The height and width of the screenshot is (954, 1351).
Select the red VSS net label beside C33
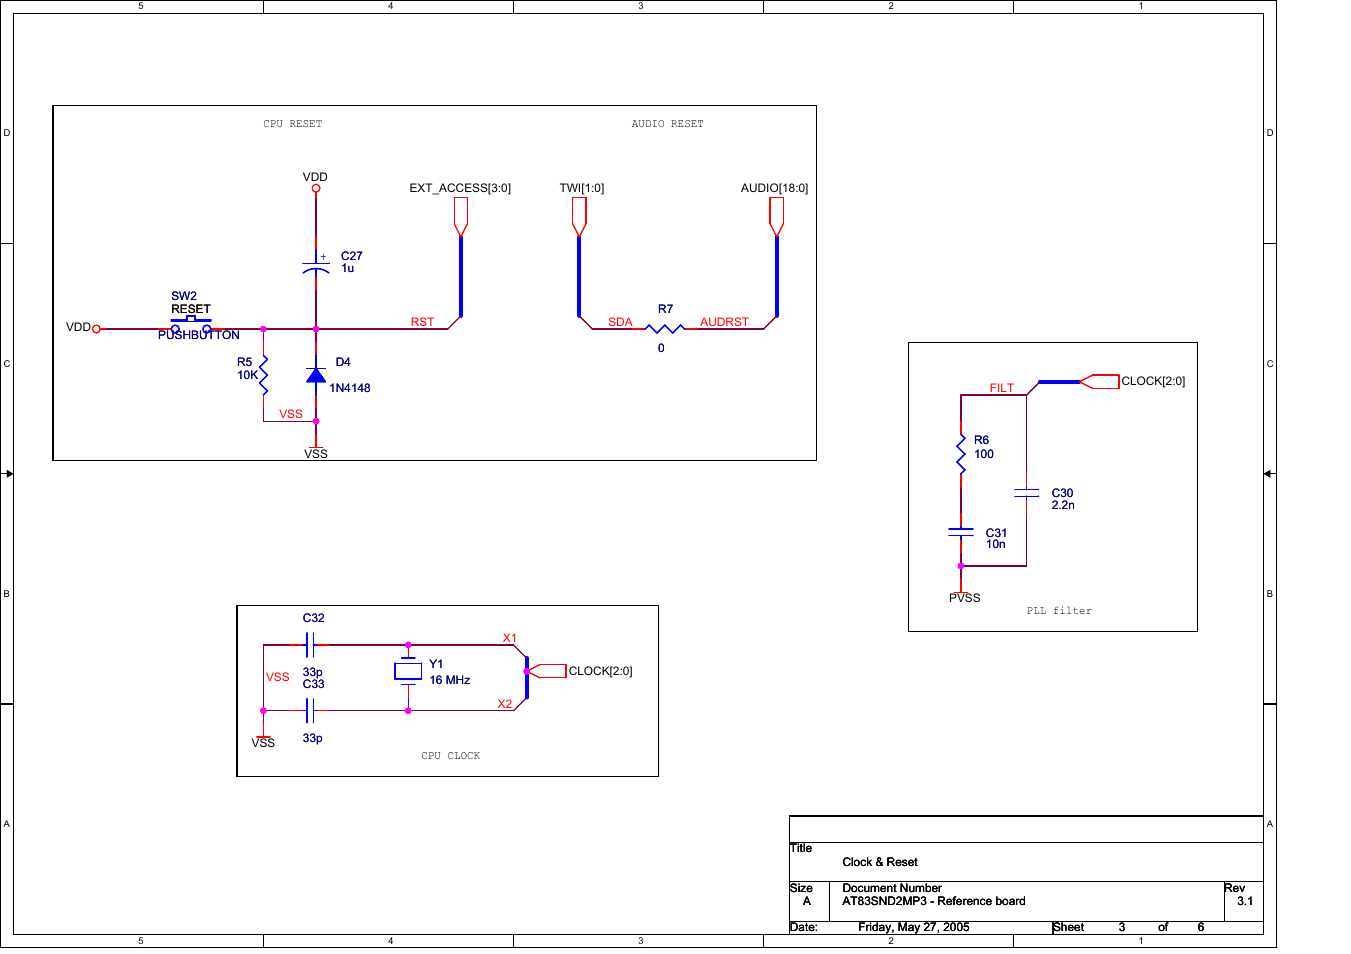[x=278, y=677]
